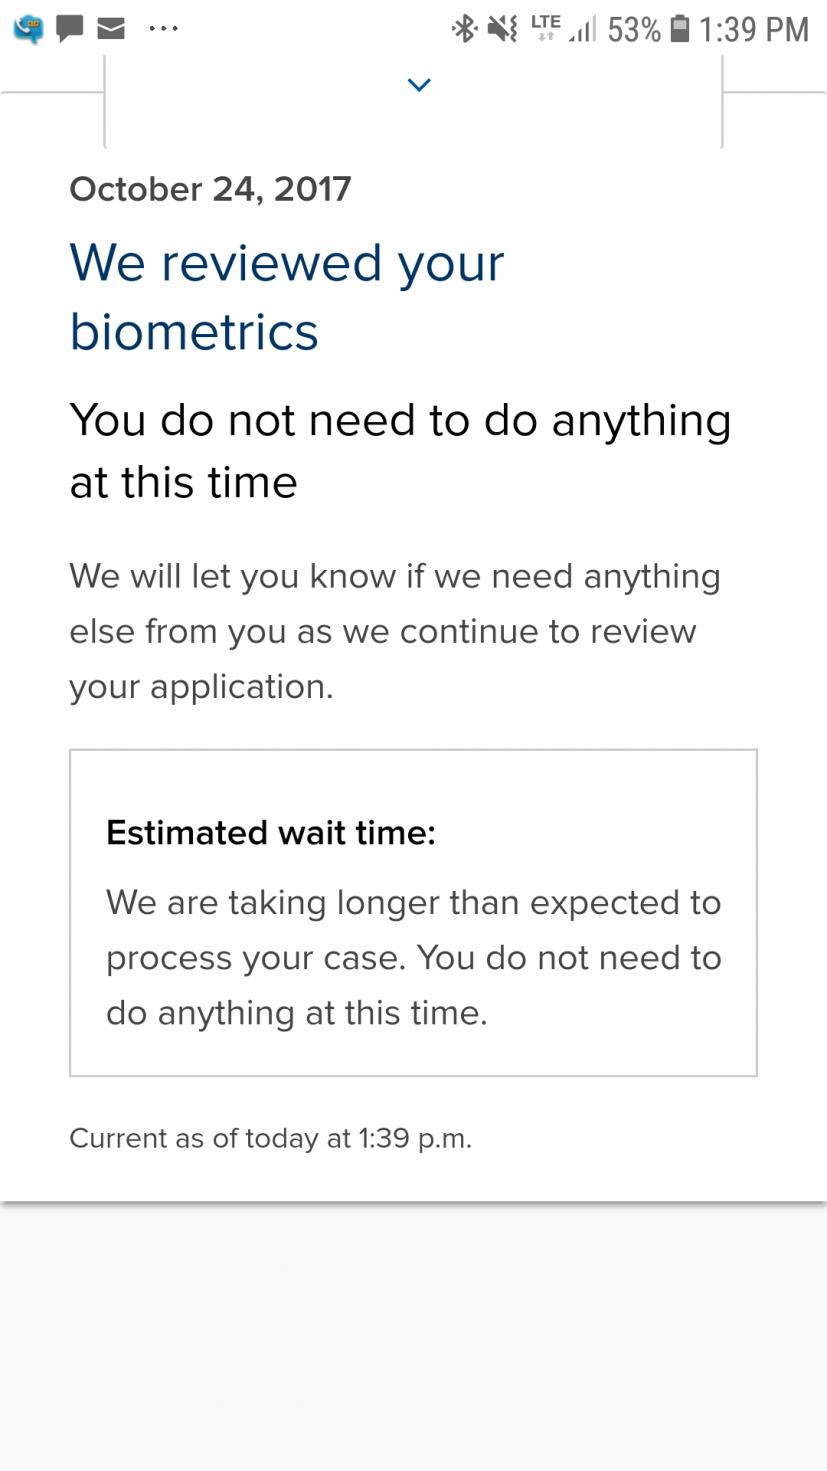Tap the call notification icon in status bar
The height and width of the screenshot is (1471, 827).
[x=28, y=30]
